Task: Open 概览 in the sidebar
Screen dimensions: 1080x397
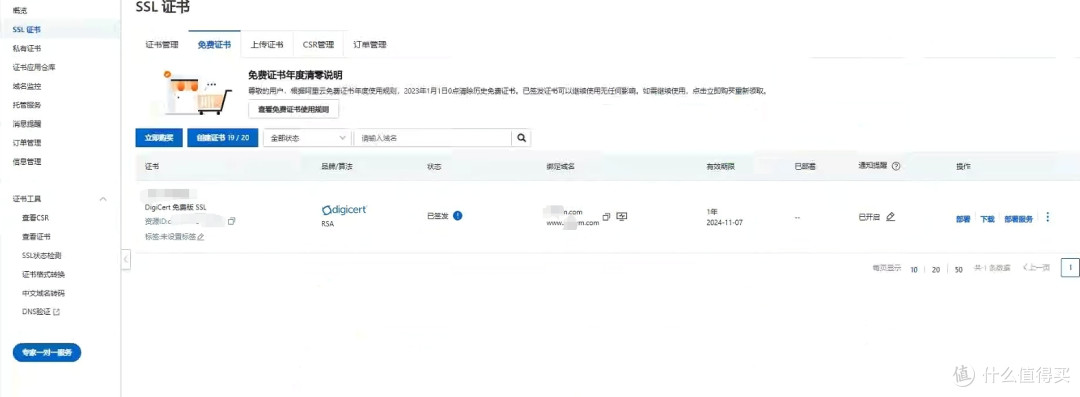Action: coord(21,10)
